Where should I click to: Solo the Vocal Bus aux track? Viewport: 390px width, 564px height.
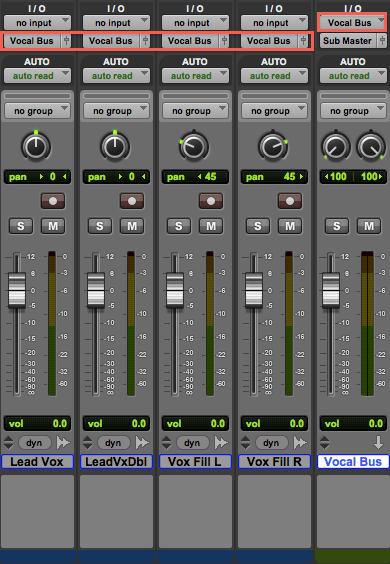pyautogui.click(x=337, y=226)
